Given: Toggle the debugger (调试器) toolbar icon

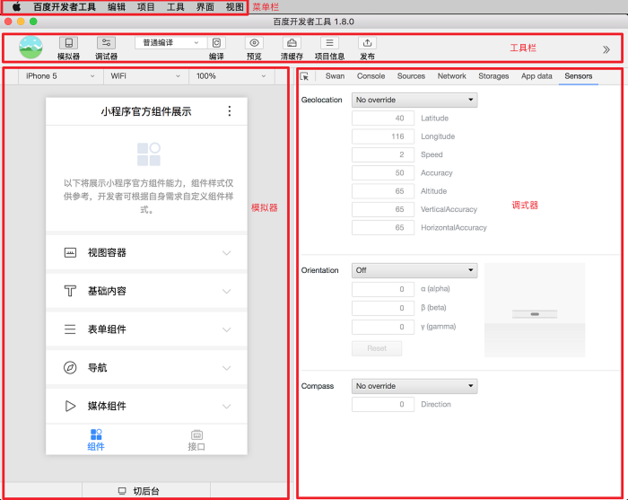Looking at the screenshot, I should point(106,44).
